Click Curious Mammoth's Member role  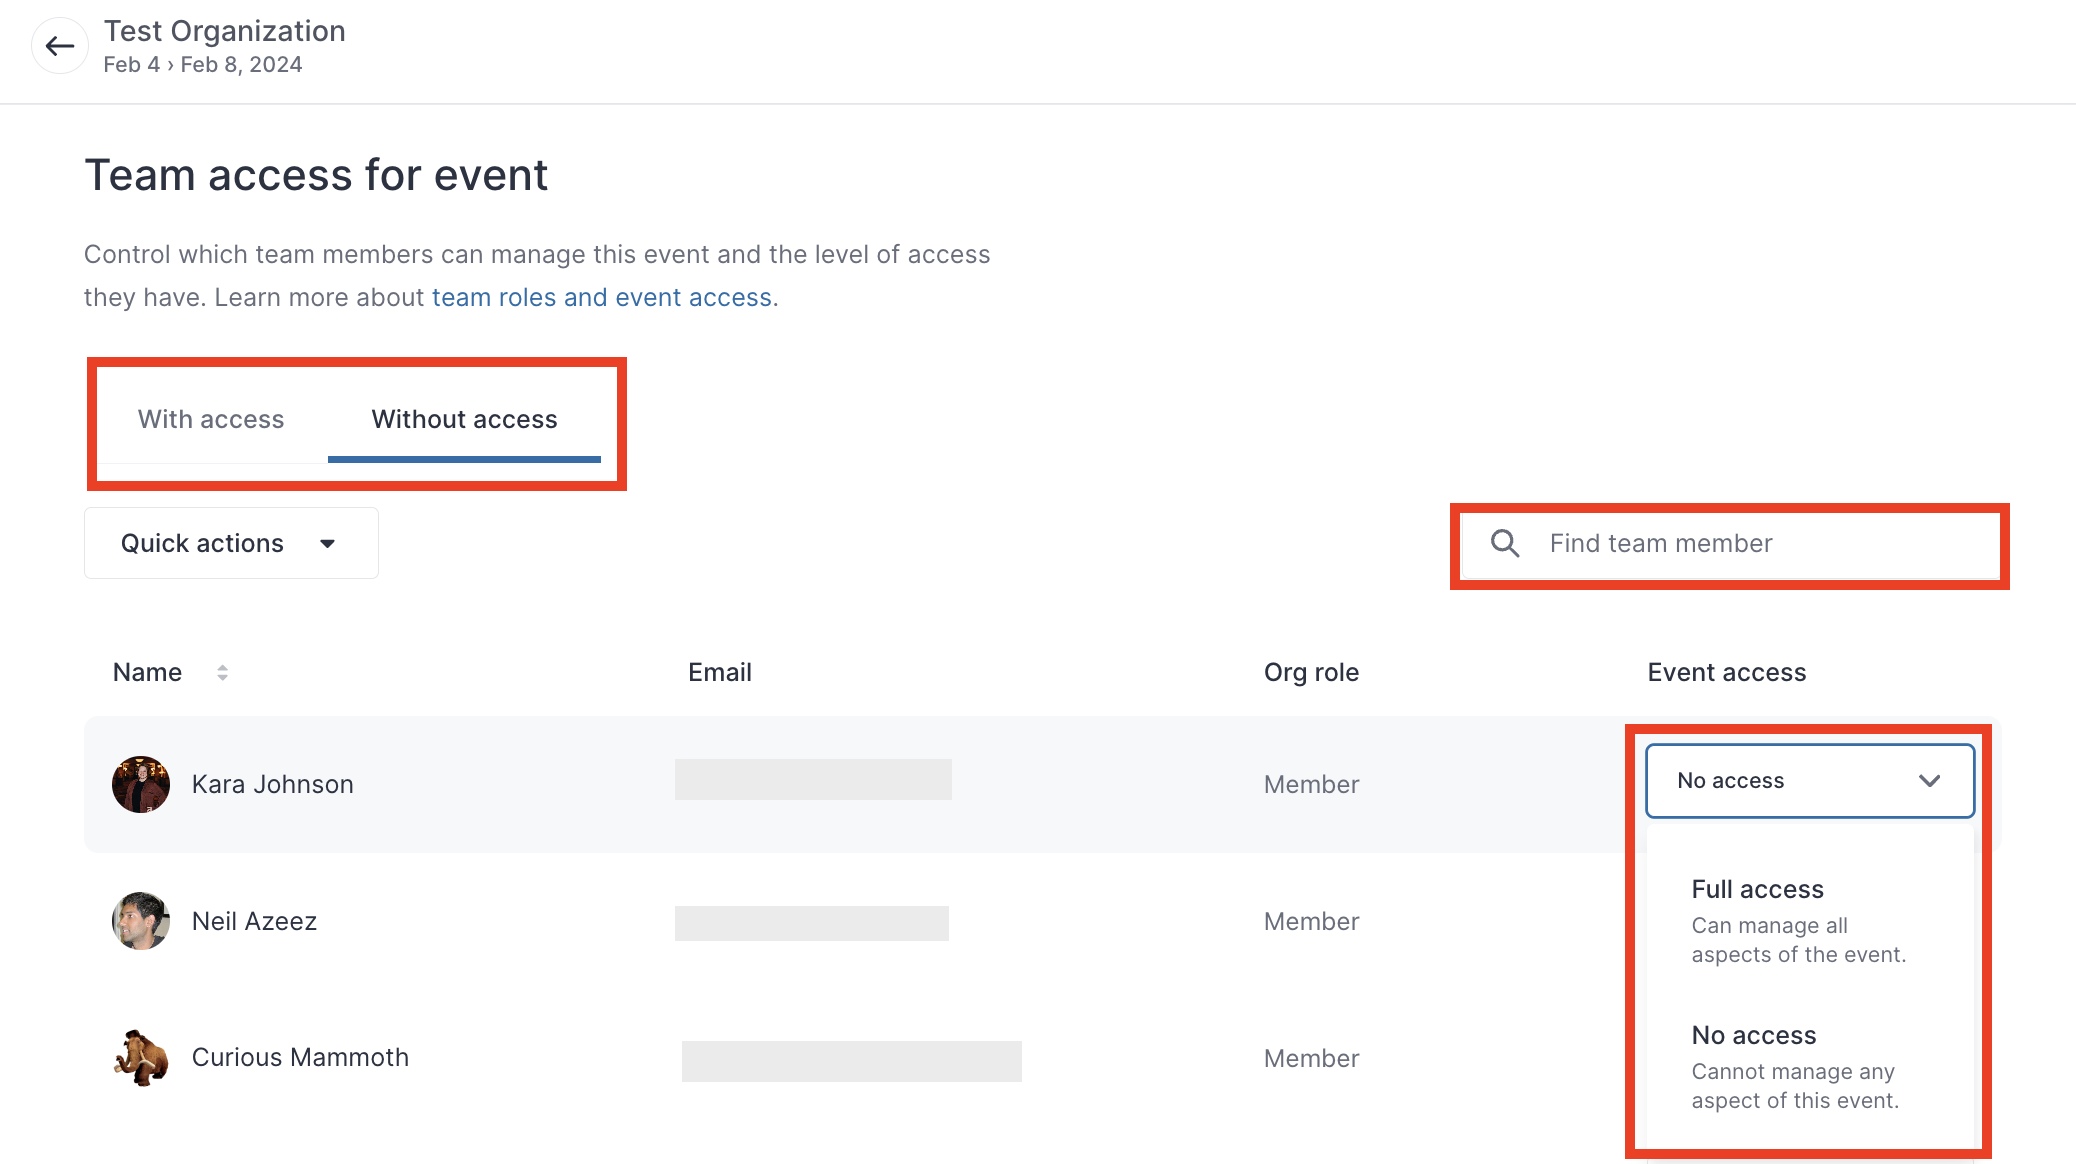click(1311, 1058)
